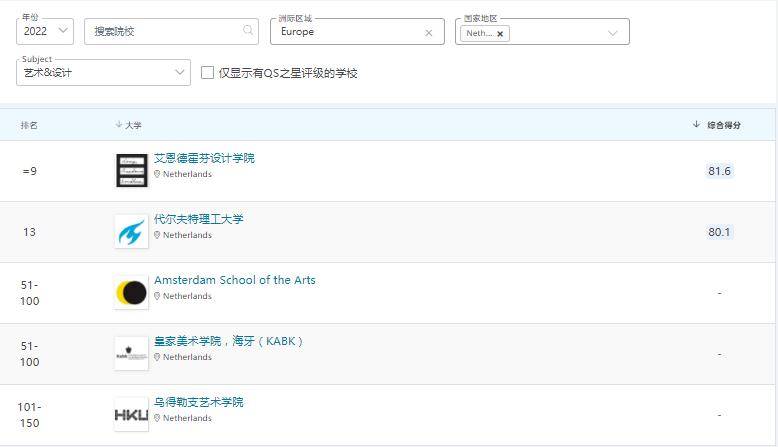Click the =9 rank cell
778x447 pixels.
[29, 171]
